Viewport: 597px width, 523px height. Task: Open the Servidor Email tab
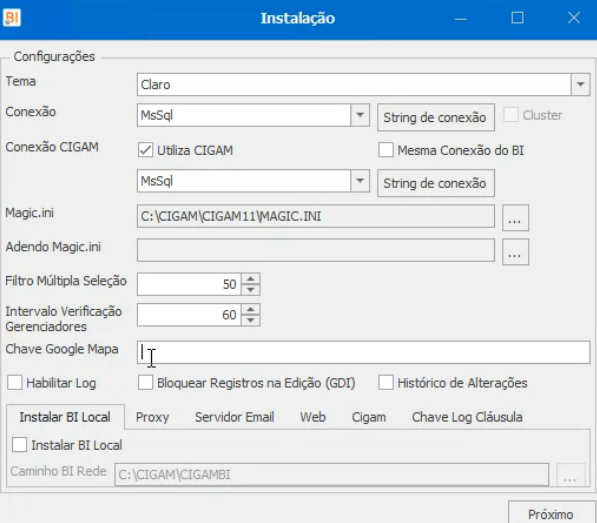(235, 417)
